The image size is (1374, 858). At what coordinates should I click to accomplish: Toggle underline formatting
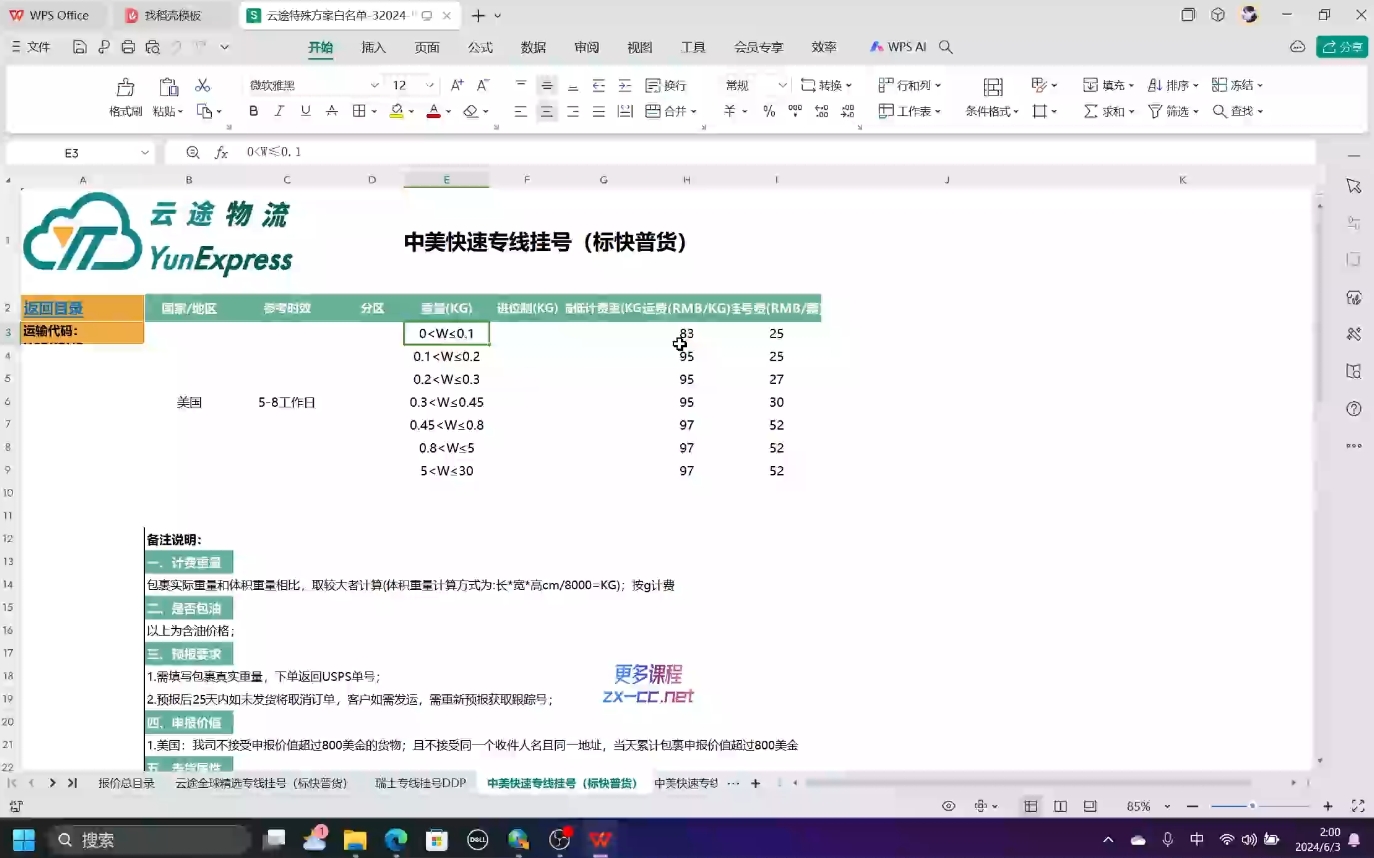tap(305, 112)
